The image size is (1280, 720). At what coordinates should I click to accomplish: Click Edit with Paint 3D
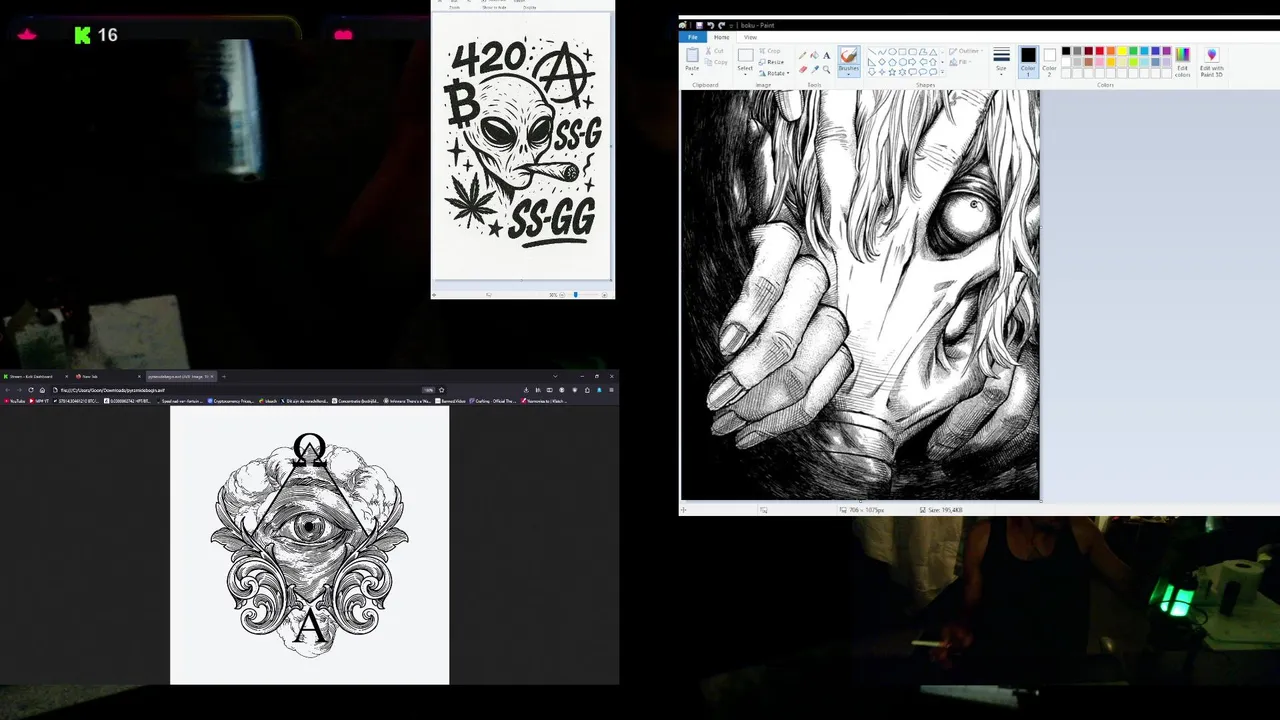pos(1211,60)
